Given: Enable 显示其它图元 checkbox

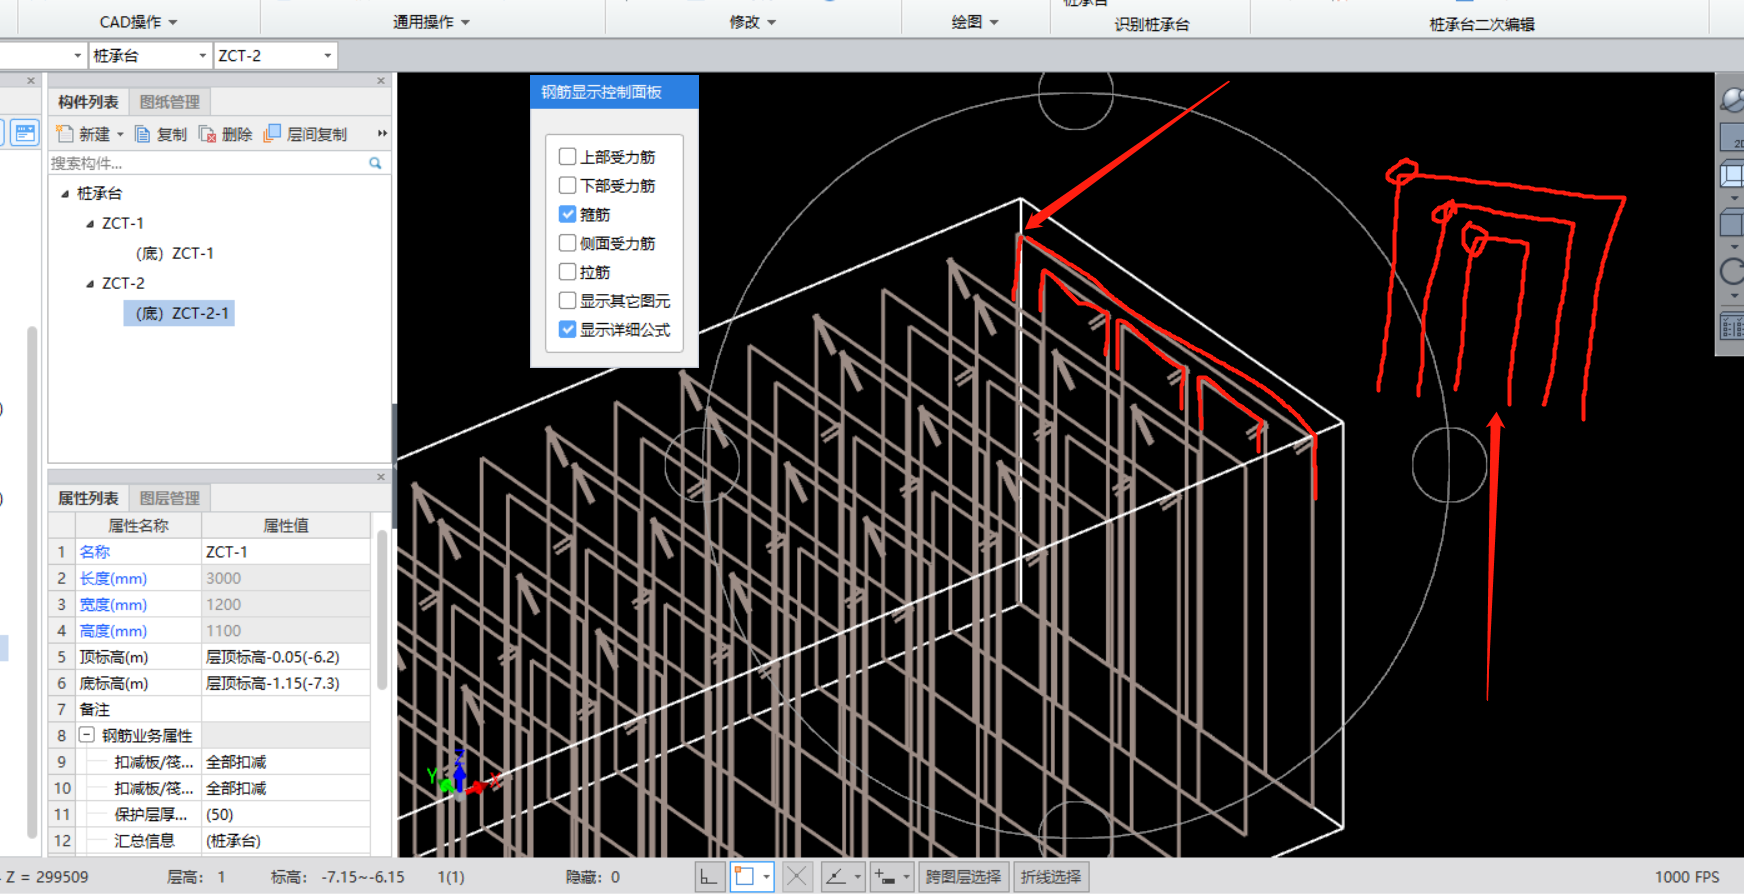Looking at the screenshot, I should 567,300.
